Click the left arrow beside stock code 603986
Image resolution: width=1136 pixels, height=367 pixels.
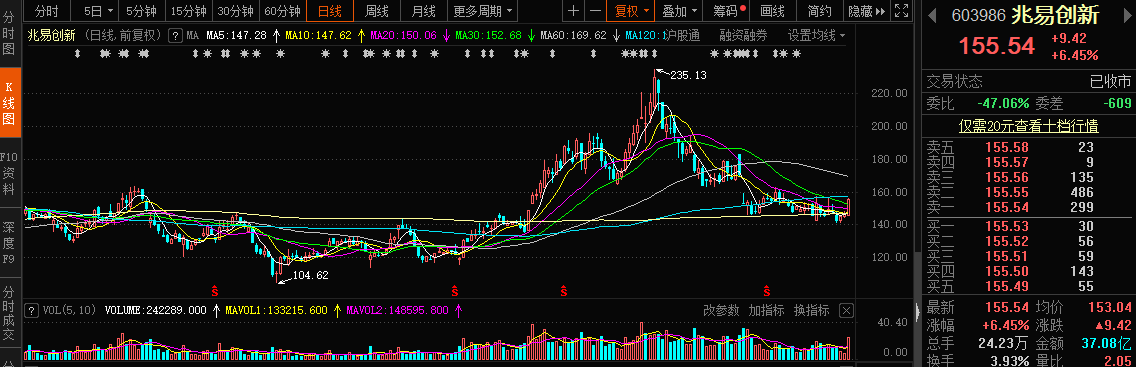click(933, 15)
